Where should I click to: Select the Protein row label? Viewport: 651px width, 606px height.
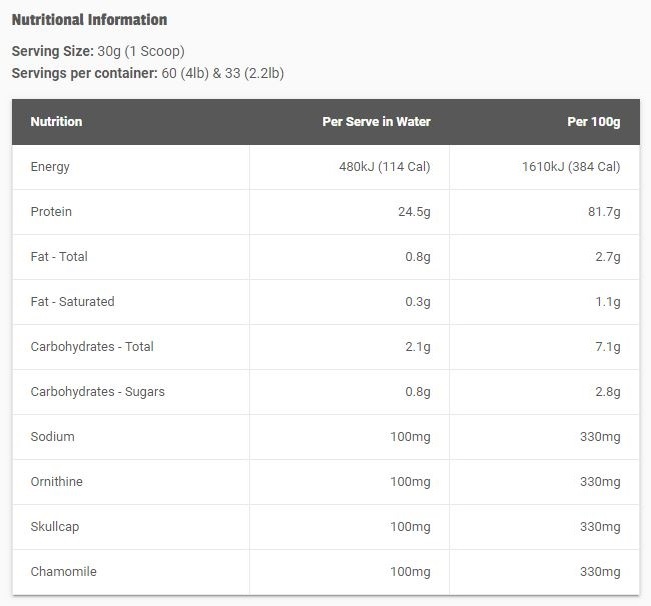click(x=51, y=212)
